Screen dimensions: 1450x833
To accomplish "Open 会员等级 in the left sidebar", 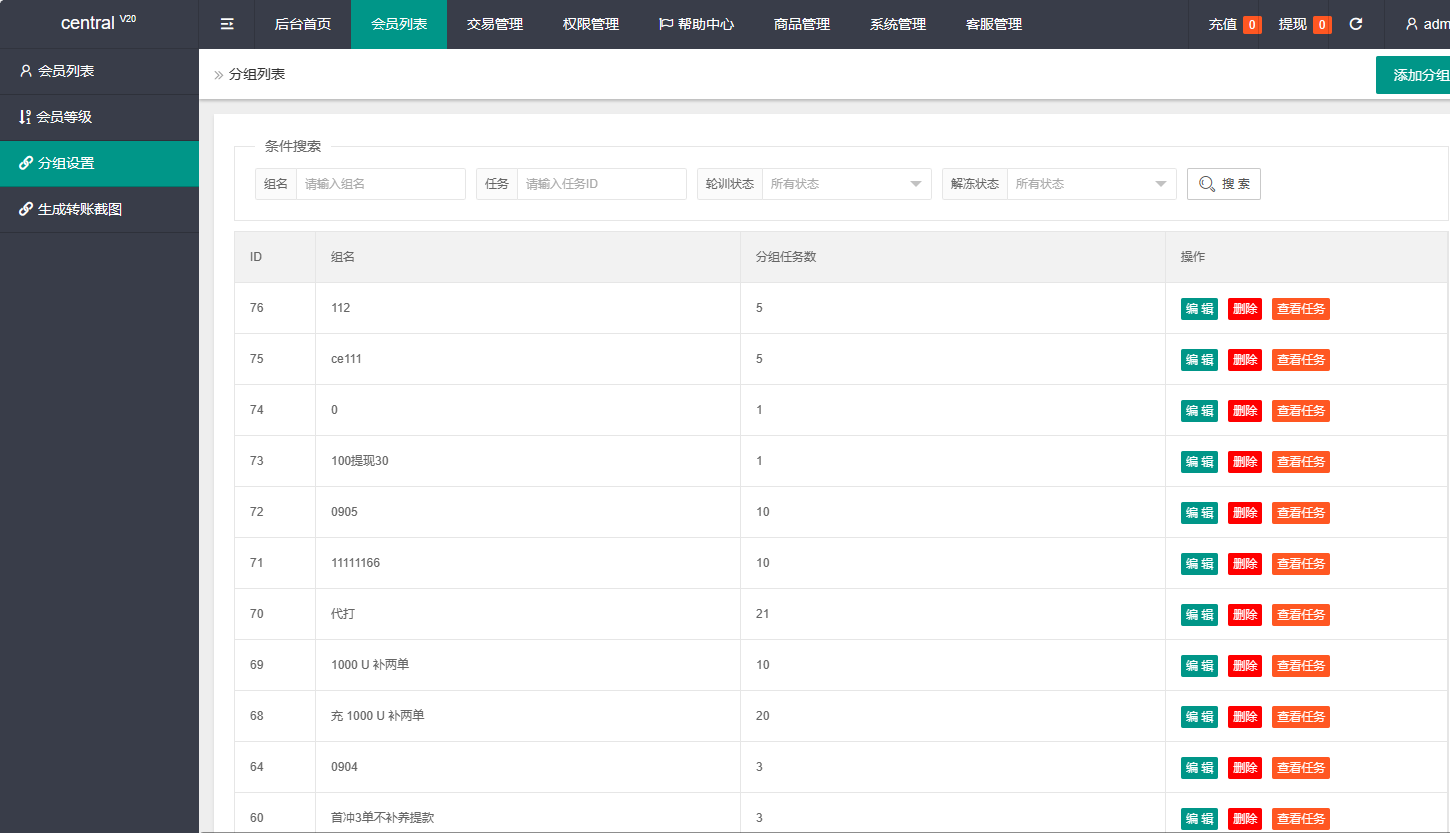I will coord(99,117).
